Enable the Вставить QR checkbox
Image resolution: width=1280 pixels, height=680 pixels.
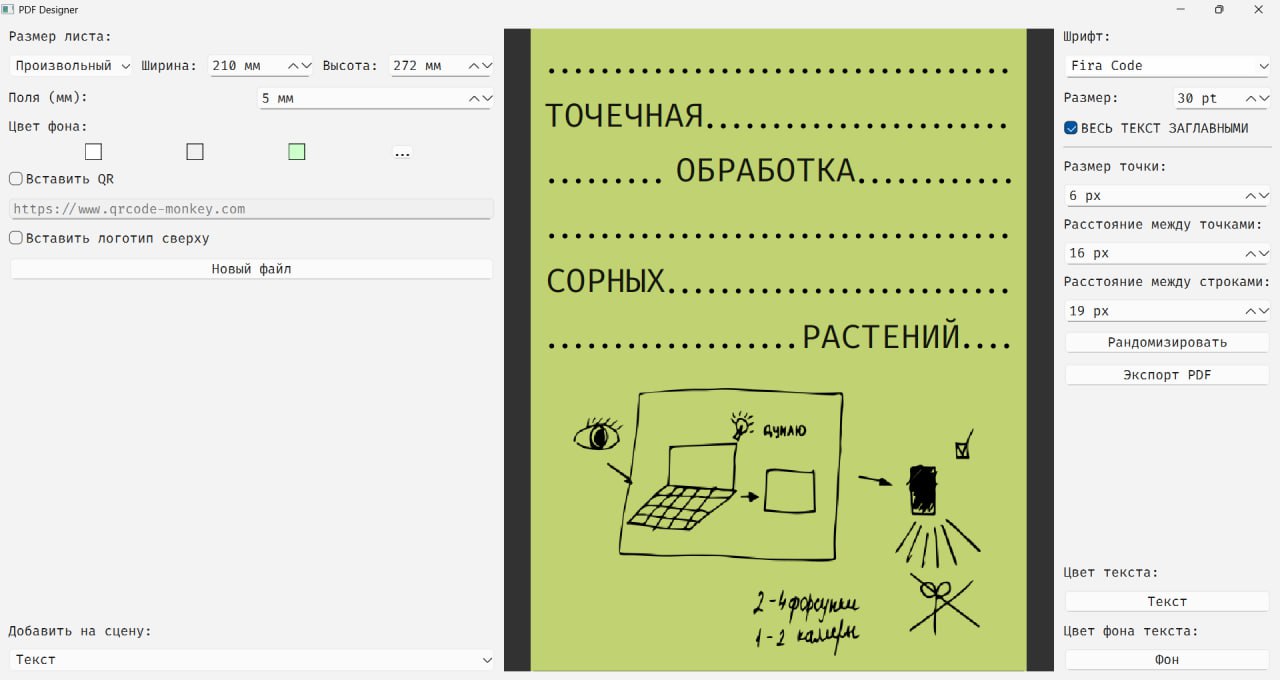click(x=16, y=179)
